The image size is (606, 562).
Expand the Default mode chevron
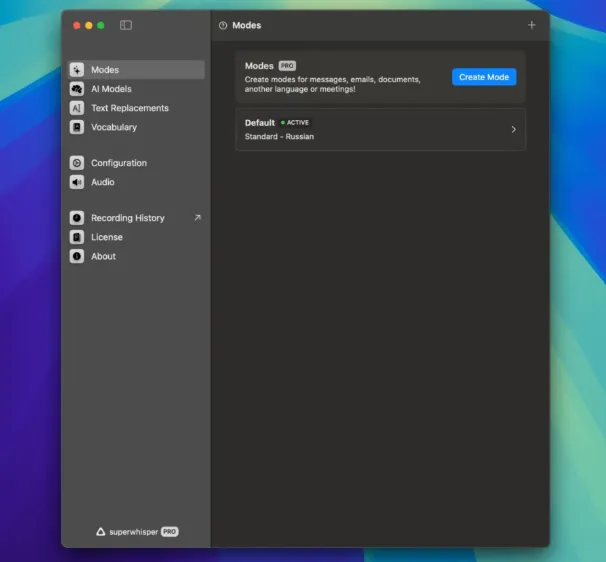[x=513, y=129]
